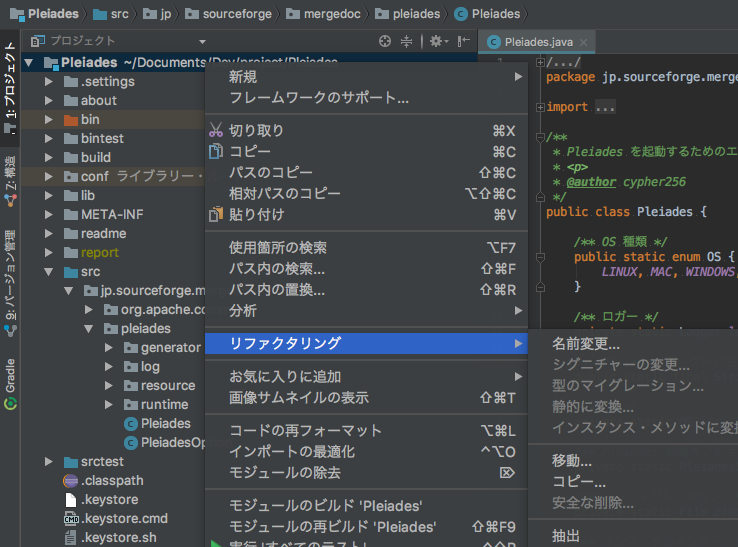Open the 1: プロジェクト side tool window
The height and width of the screenshot is (547, 738).
point(10,88)
